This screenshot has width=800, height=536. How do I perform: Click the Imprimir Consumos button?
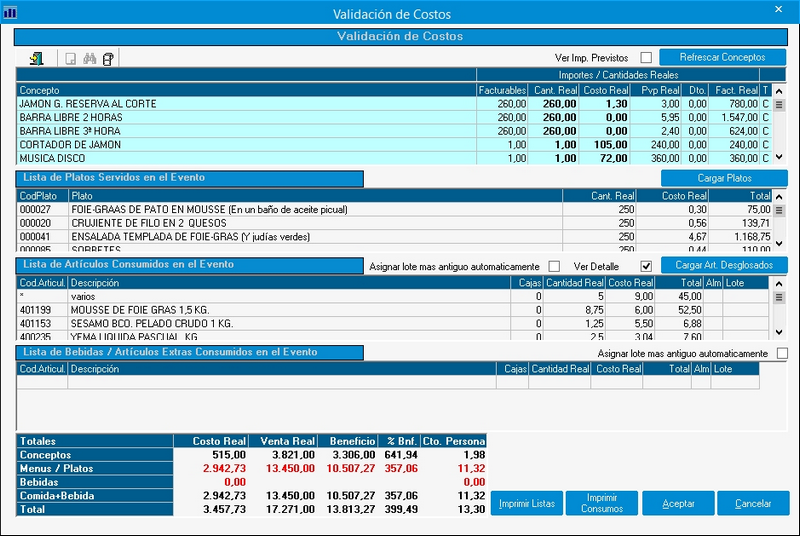click(602, 503)
